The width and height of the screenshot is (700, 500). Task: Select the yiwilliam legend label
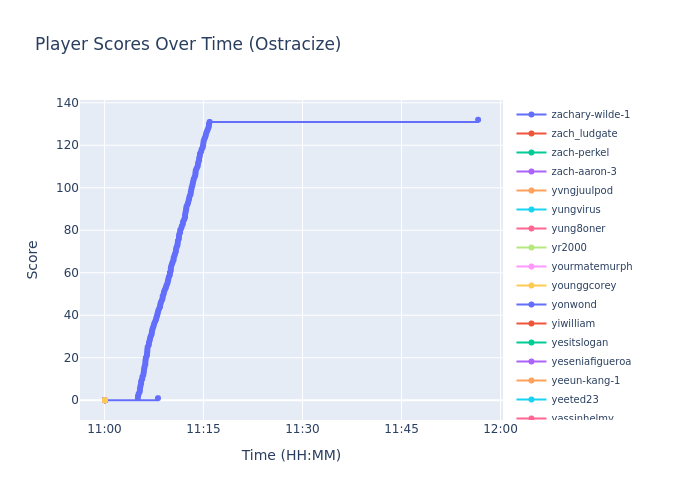(575, 324)
